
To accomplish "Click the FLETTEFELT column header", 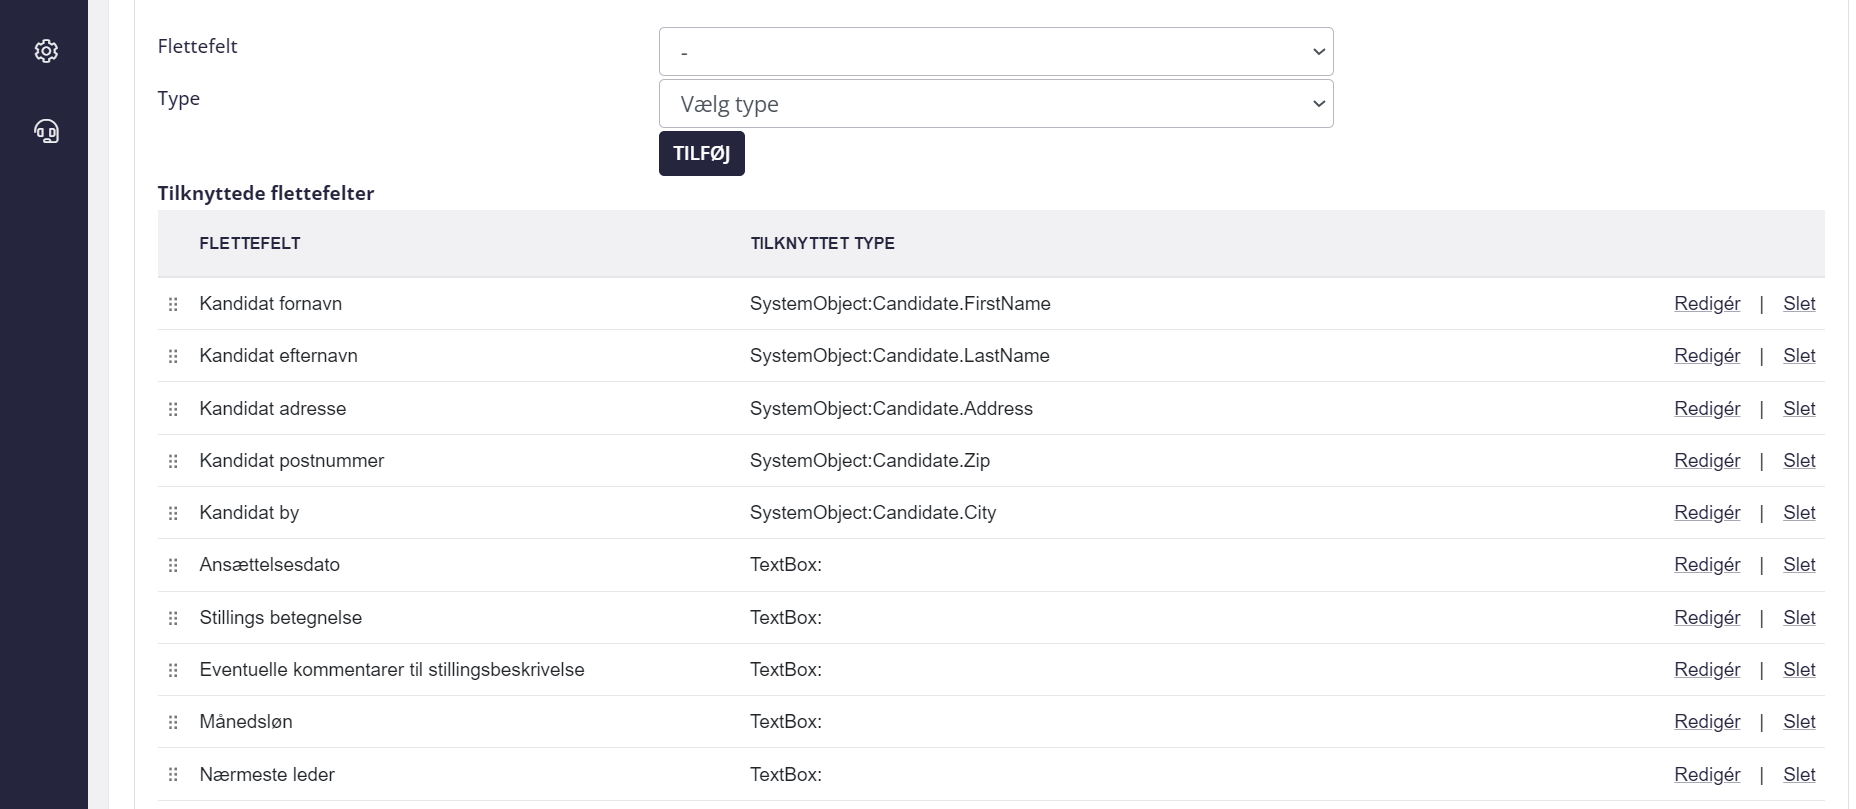I will point(250,243).
